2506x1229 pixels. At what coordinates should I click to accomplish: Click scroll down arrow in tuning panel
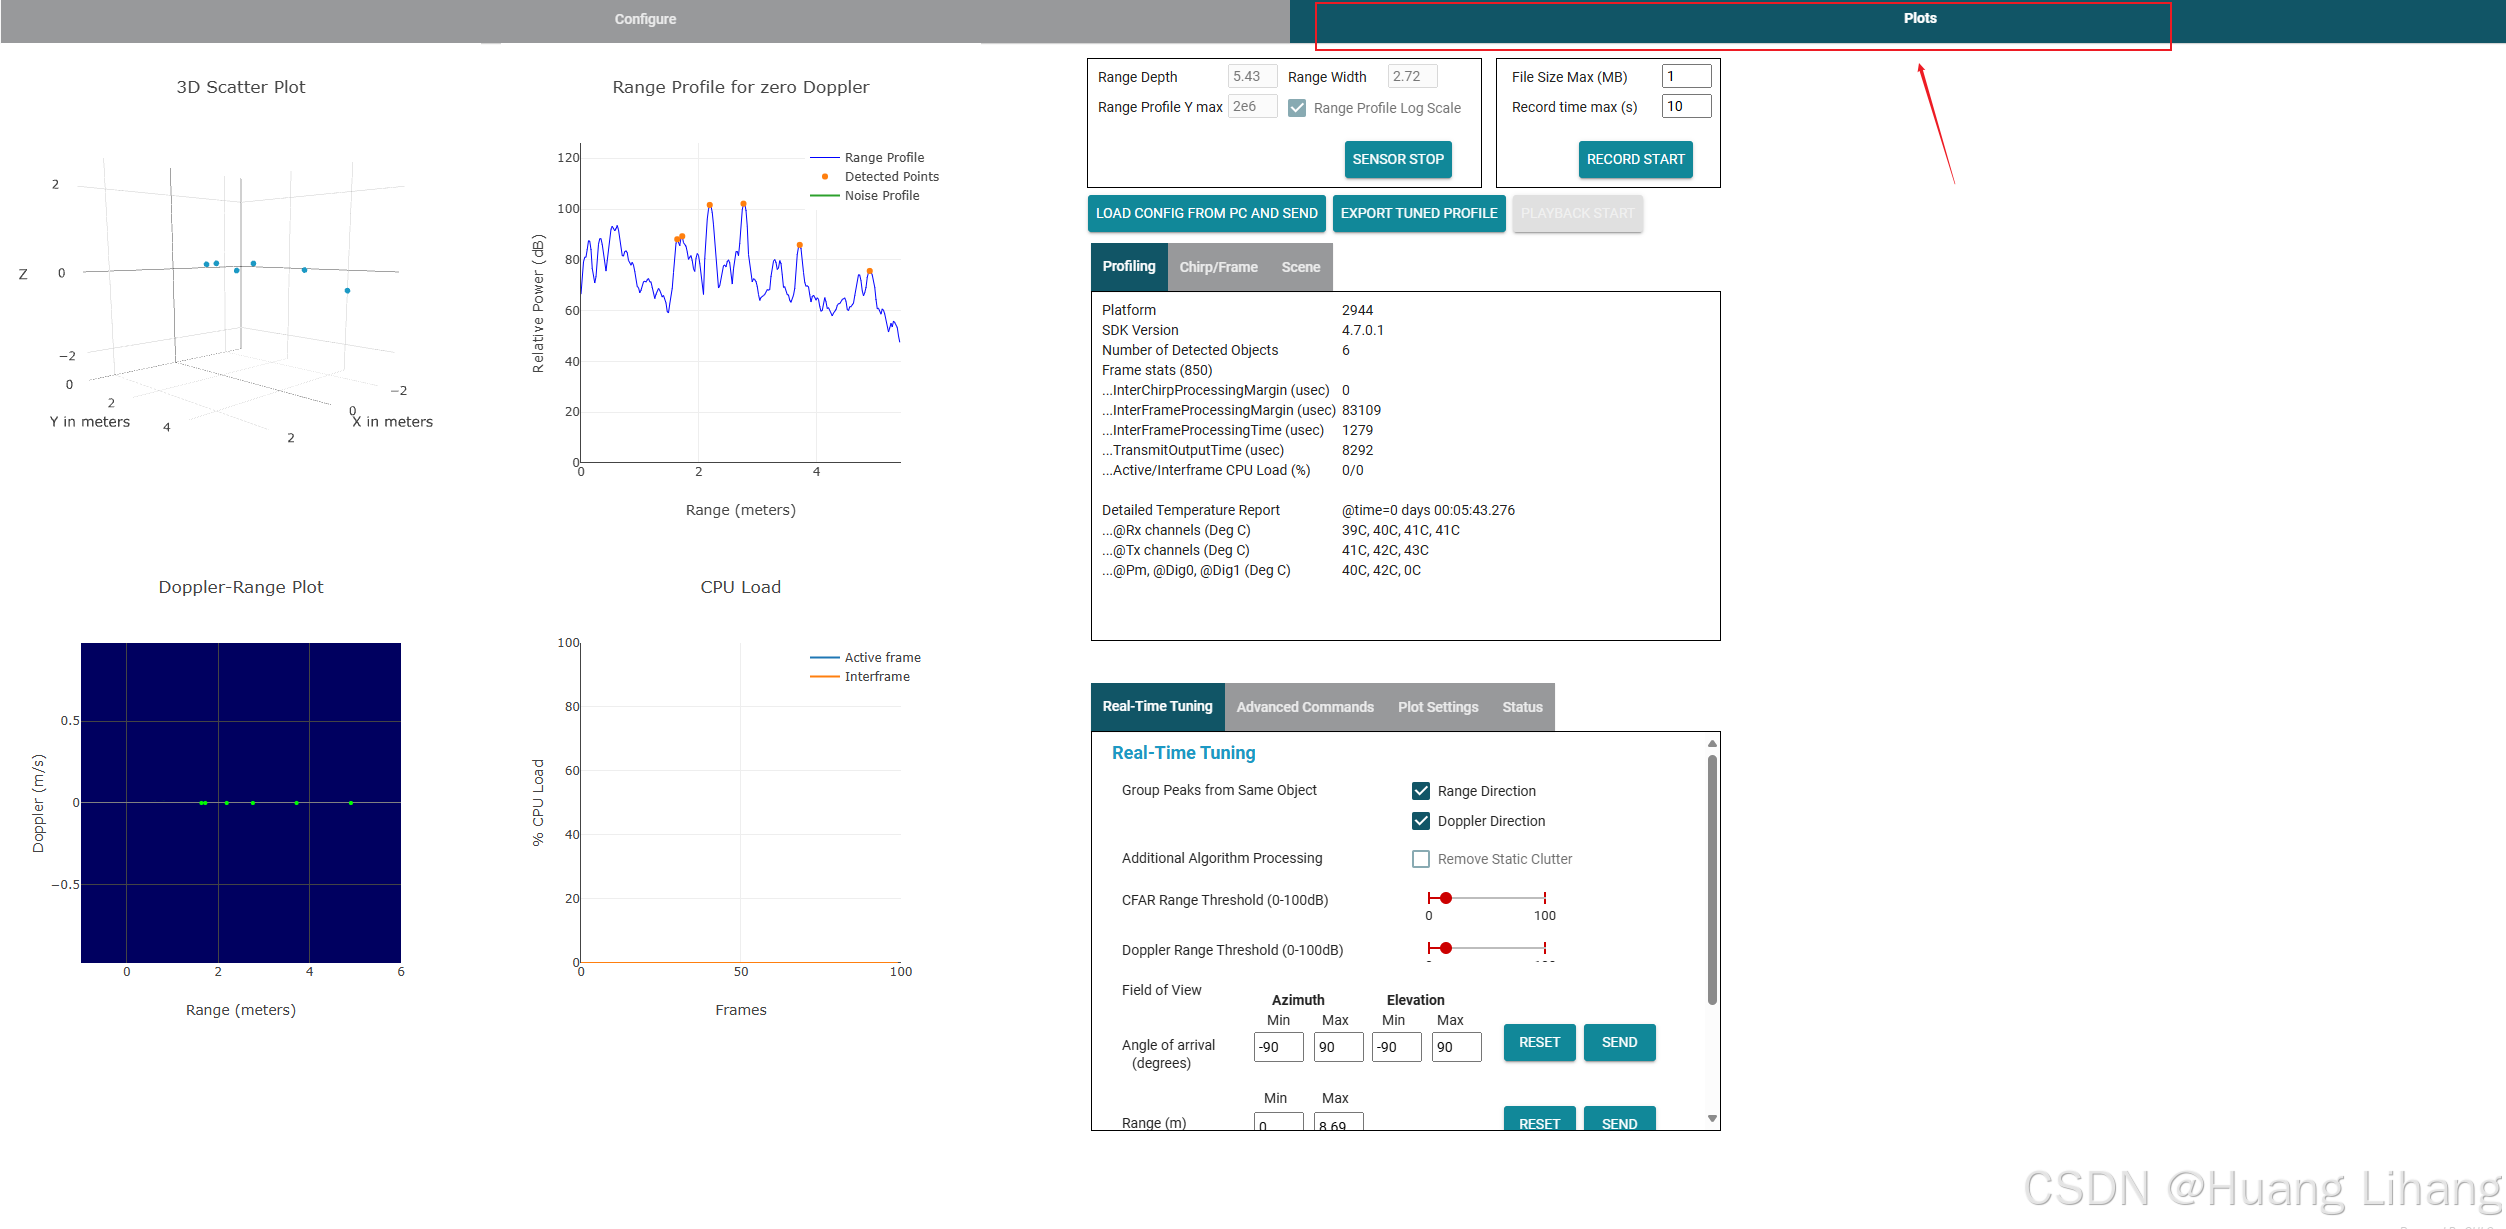(1712, 1119)
